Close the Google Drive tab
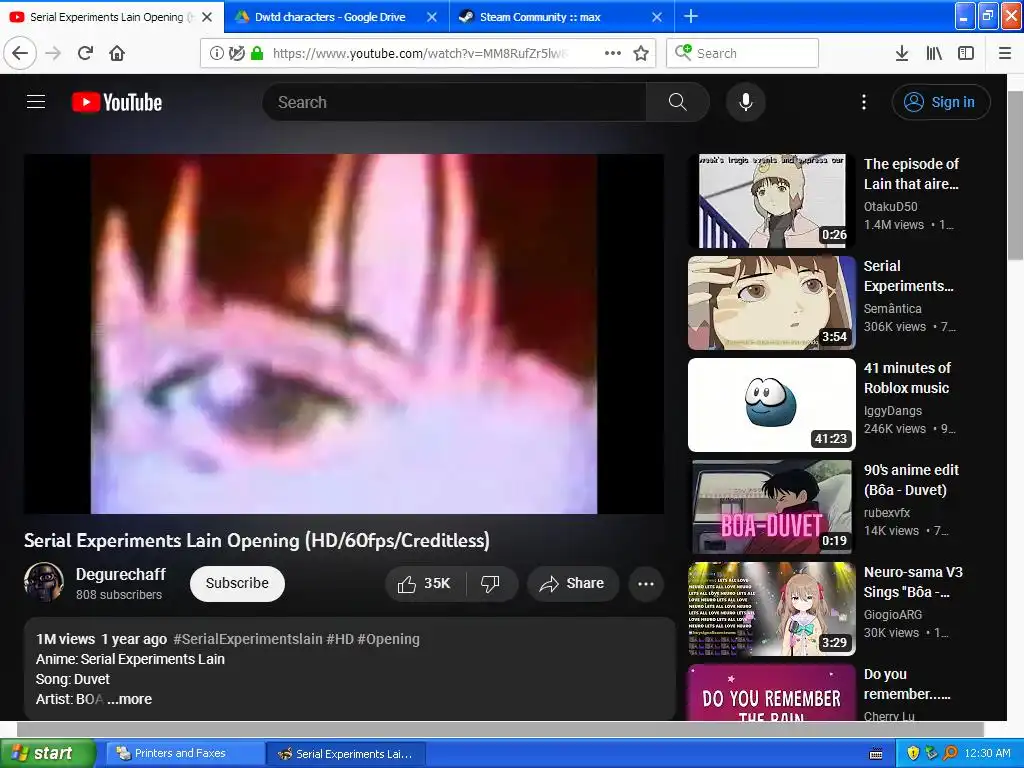The height and width of the screenshot is (768, 1024). coord(432,17)
